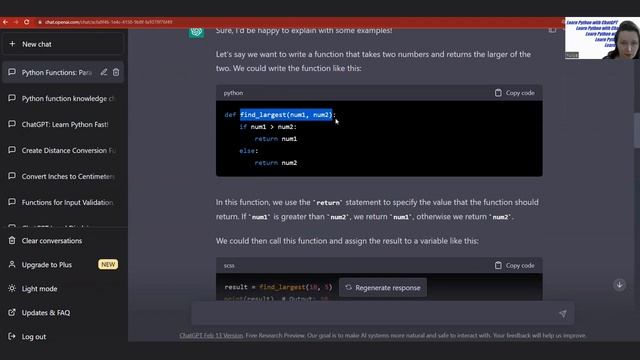Open Functions for Input Validation chat

(x=63, y=202)
